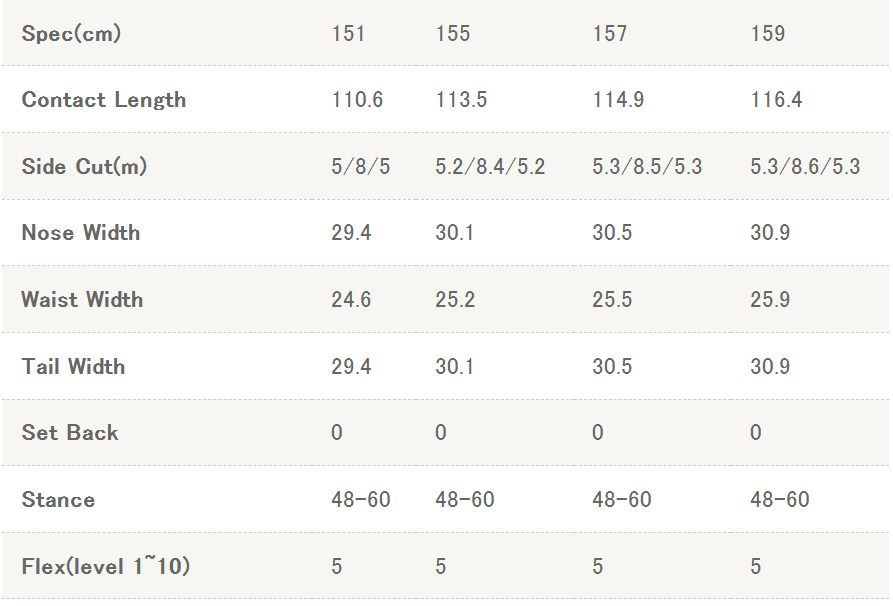Click side cut value 5.3/8.6/5.3

[x=805, y=167]
